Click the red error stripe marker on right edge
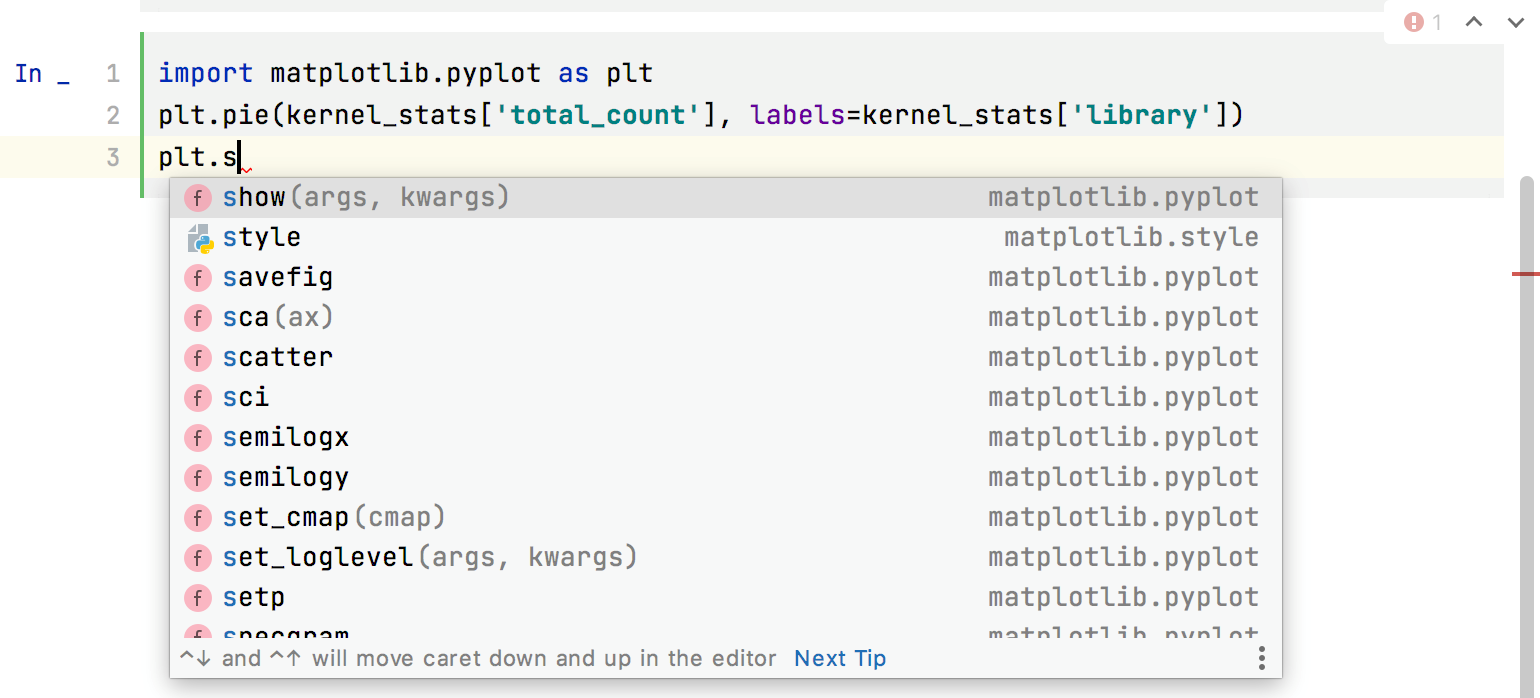1540x698 pixels. [1527, 274]
